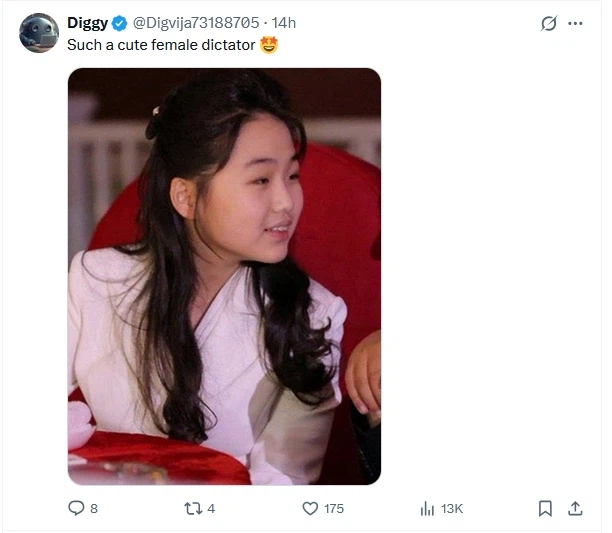This screenshot has height=533, width=612.
Task: Open the post via 14h timestamp
Action: point(284,23)
